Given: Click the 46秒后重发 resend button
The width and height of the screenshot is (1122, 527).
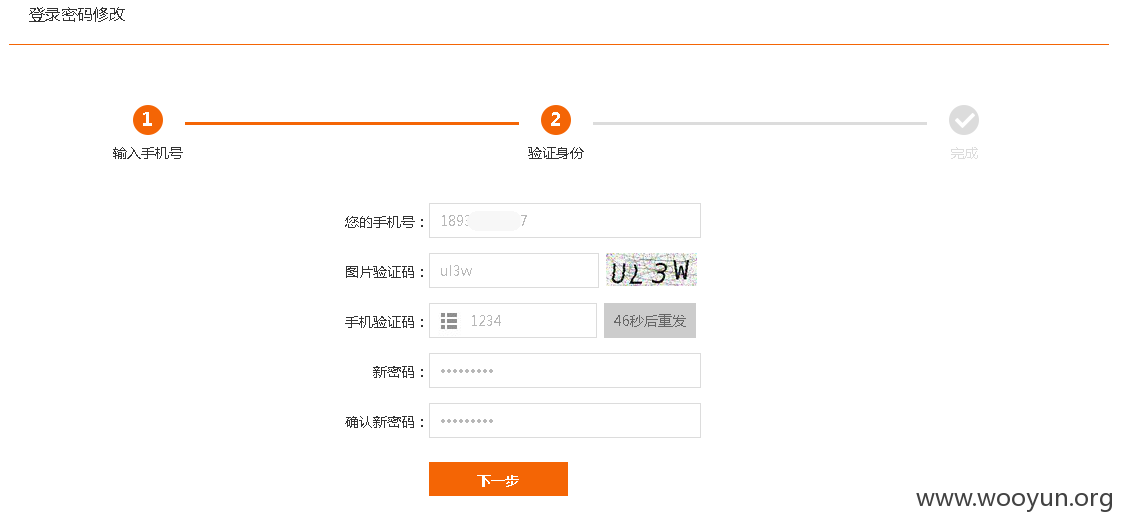Looking at the screenshot, I should pyautogui.click(x=650, y=321).
